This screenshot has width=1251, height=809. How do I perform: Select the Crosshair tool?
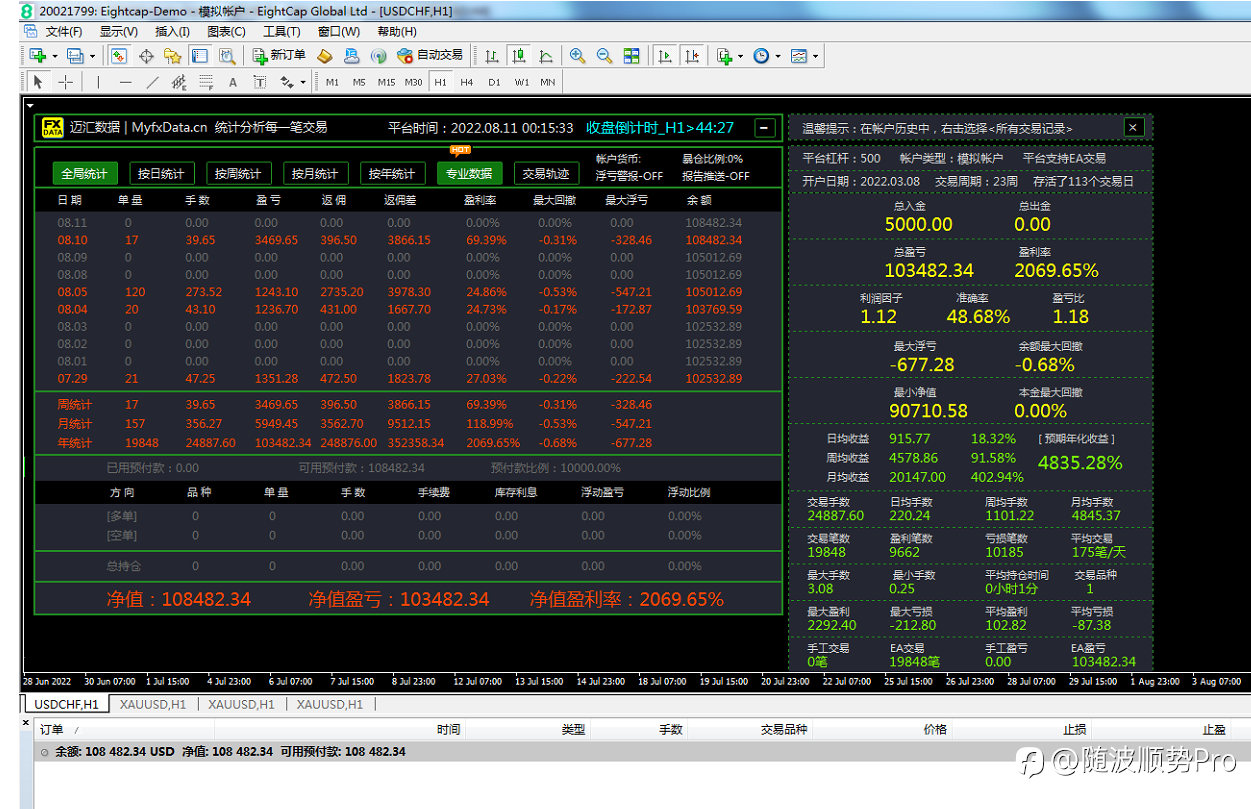tap(65, 82)
